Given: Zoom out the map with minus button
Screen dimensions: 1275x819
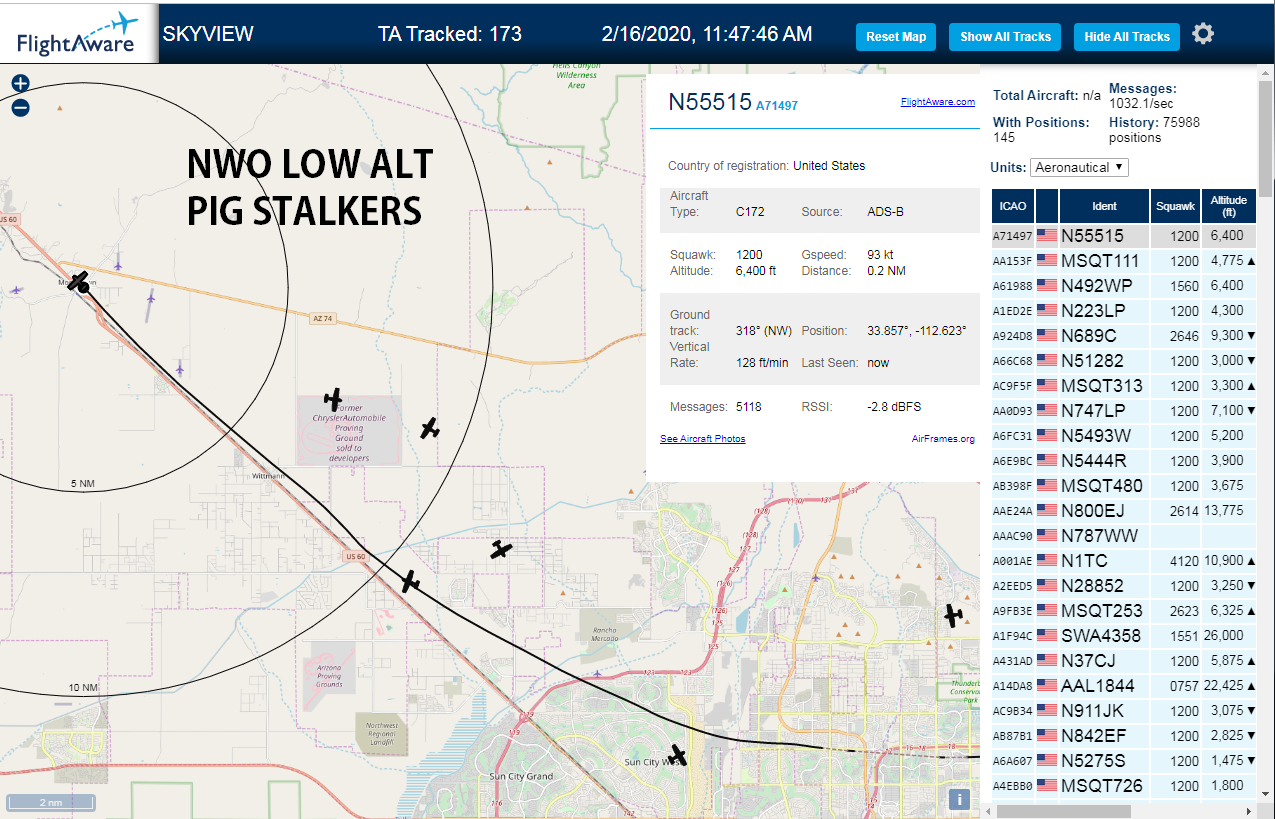Looking at the screenshot, I should (20, 108).
